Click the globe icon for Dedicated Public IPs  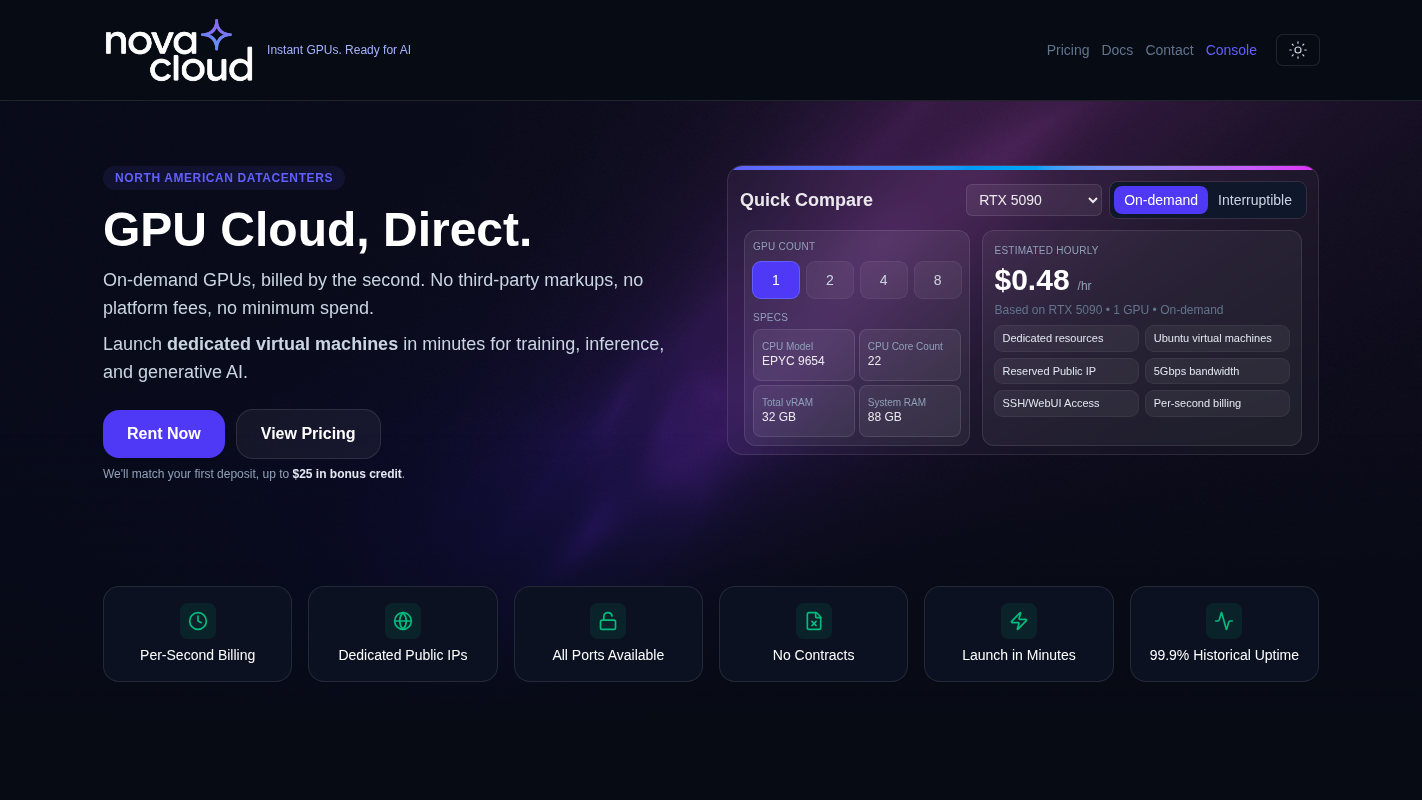coord(403,621)
